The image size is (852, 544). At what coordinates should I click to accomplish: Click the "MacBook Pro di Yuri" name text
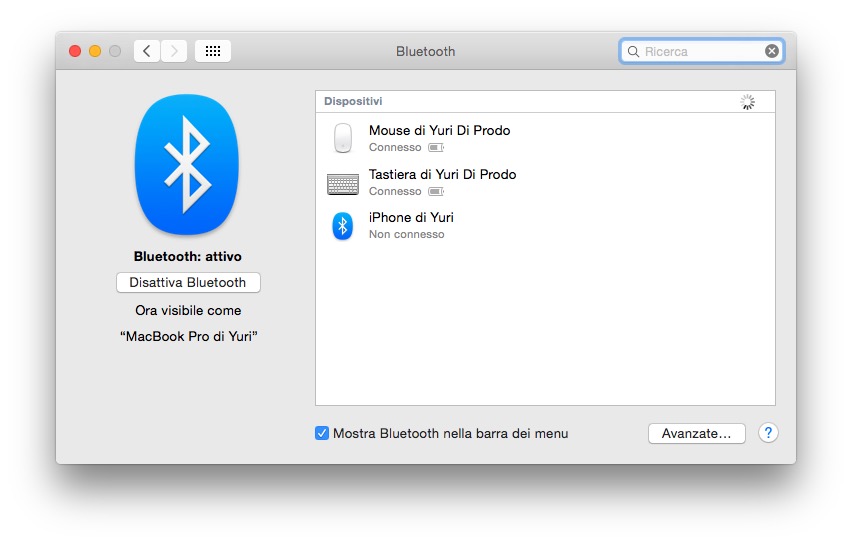coord(189,336)
